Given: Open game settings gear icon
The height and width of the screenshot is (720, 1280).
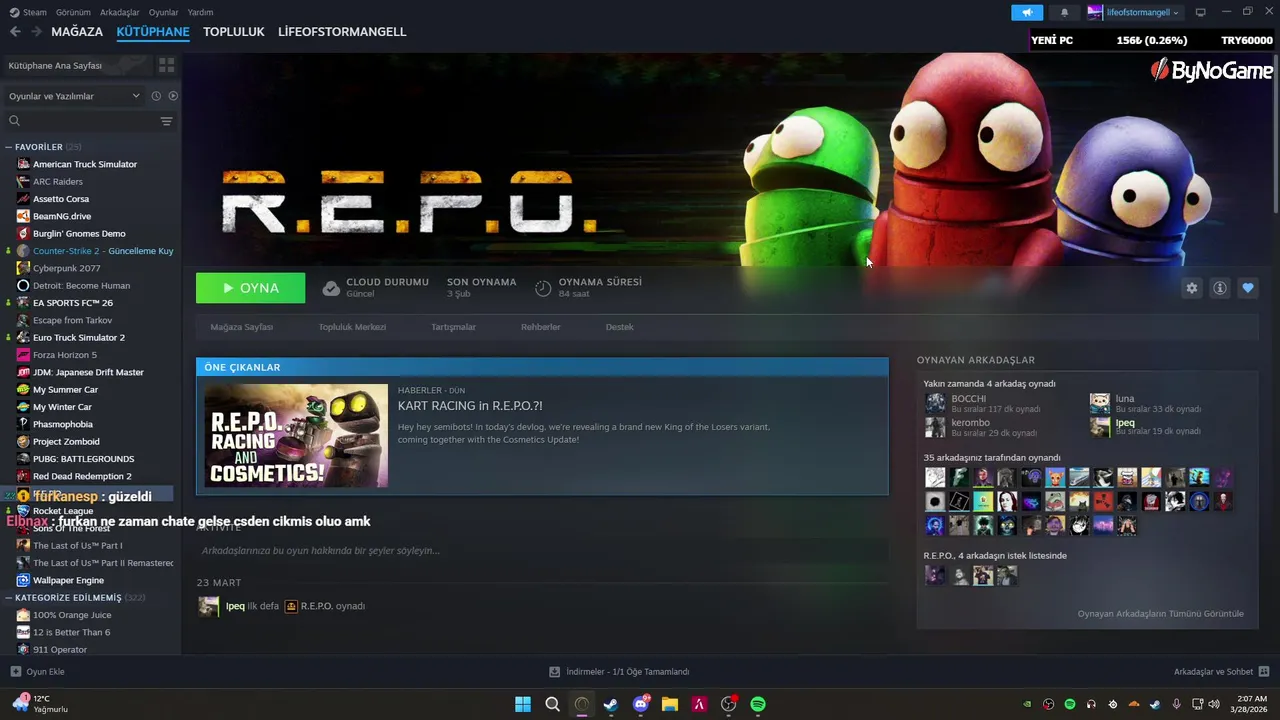Looking at the screenshot, I should coord(1192,288).
